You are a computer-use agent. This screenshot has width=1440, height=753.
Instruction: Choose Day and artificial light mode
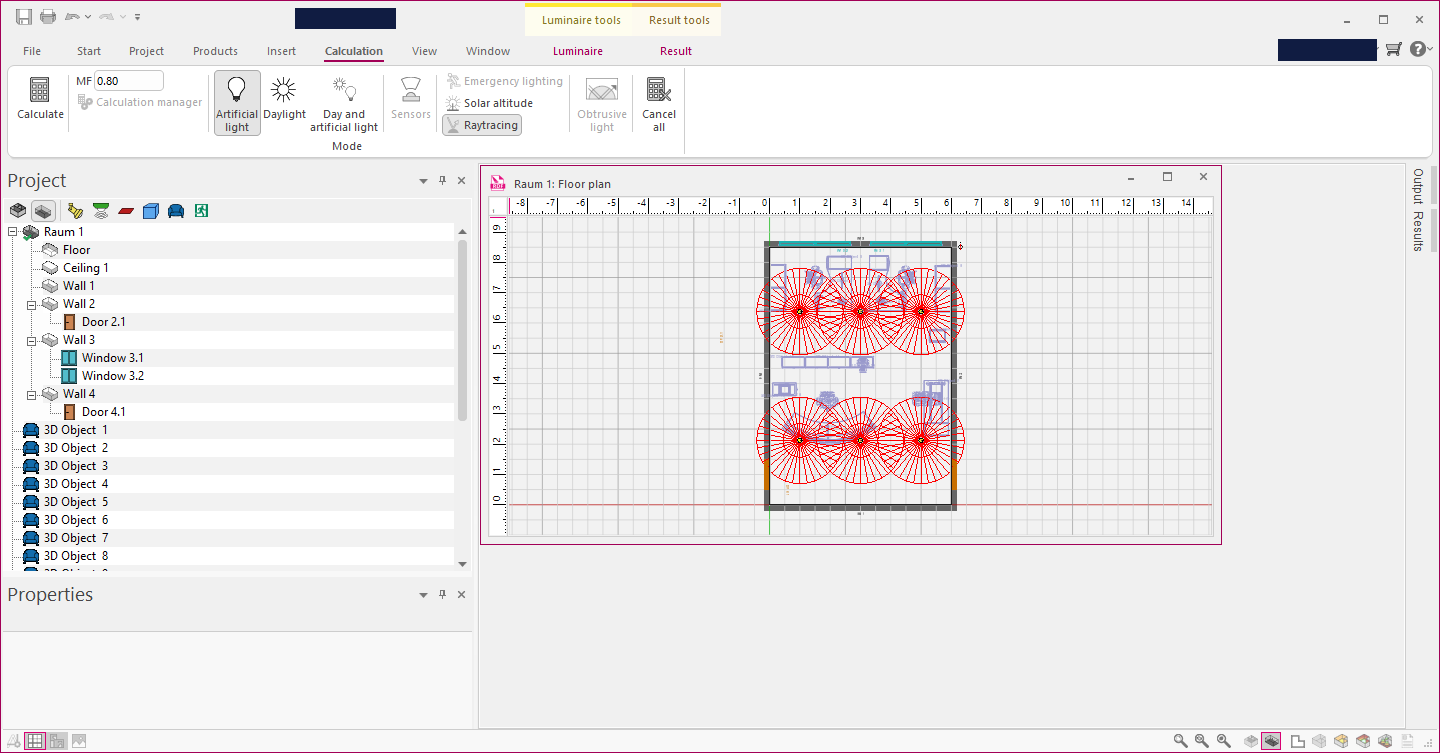tap(344, 103)
